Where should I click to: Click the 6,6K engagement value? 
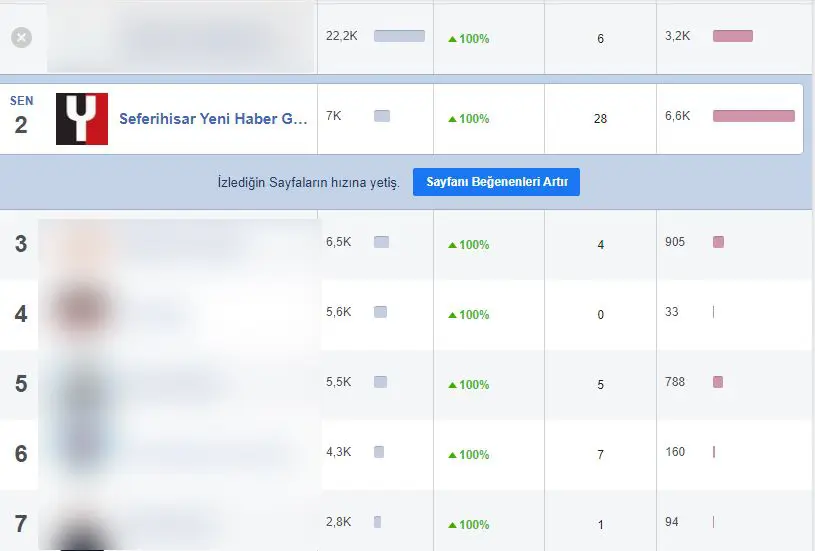point(678,116)
